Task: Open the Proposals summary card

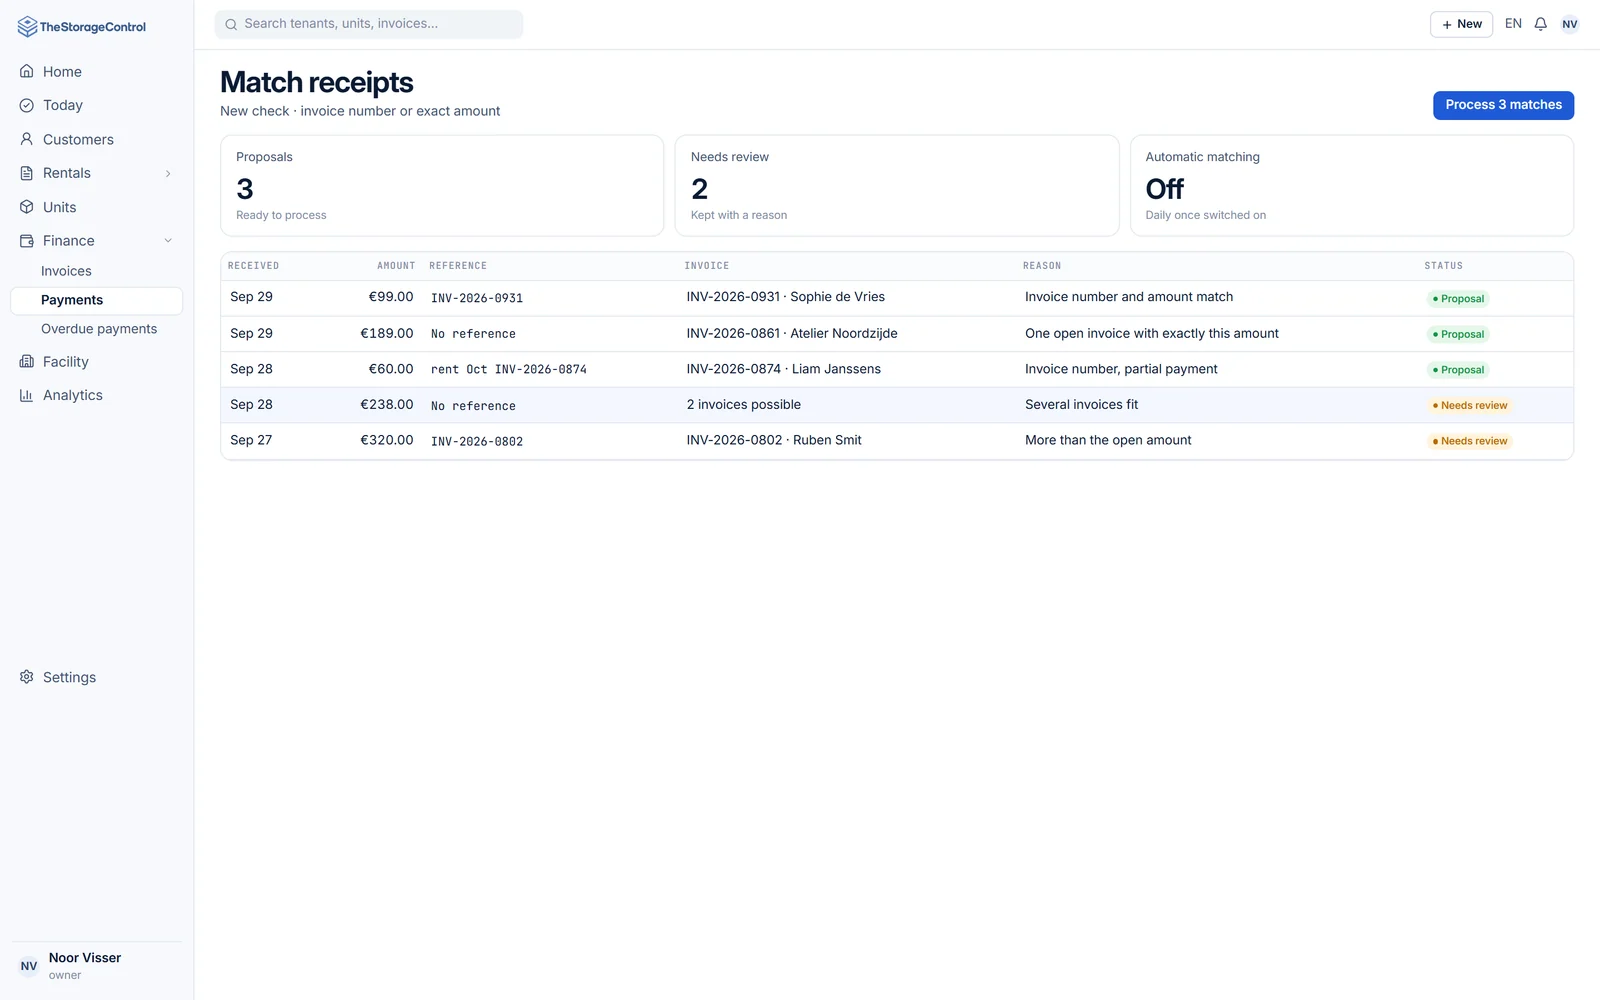Action: coord(442,186)
